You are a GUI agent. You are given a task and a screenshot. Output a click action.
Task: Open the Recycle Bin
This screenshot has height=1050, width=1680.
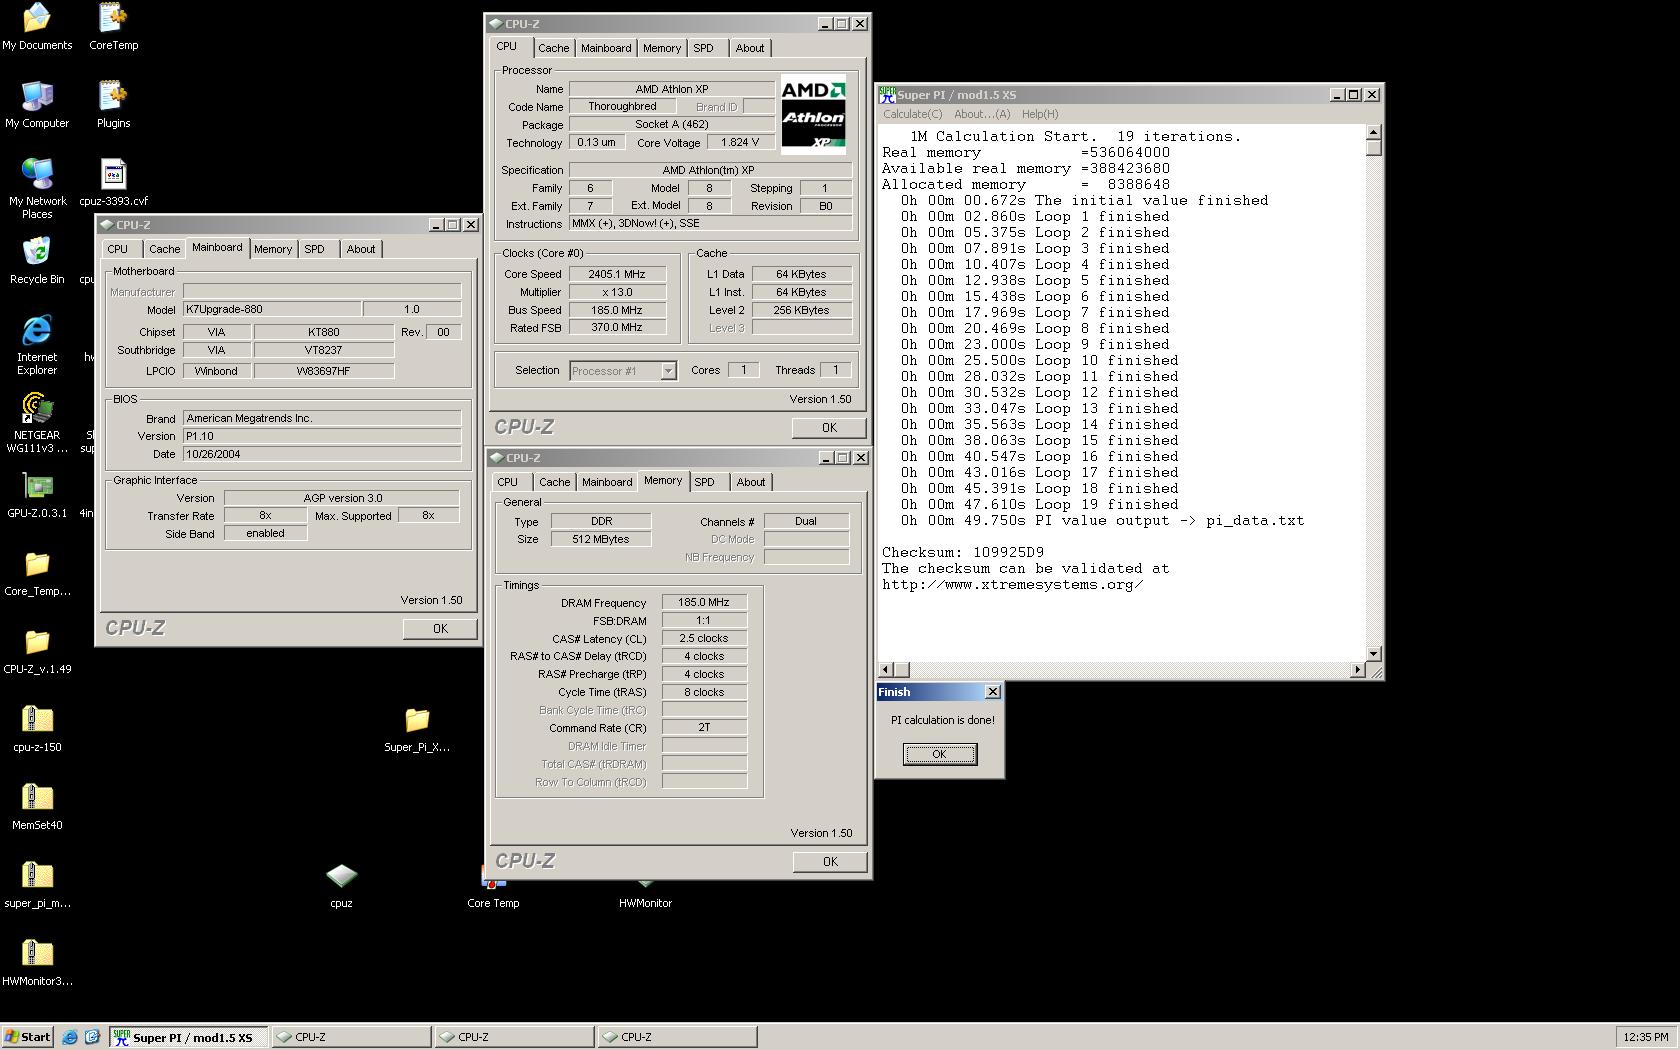(x=37, y=260)
